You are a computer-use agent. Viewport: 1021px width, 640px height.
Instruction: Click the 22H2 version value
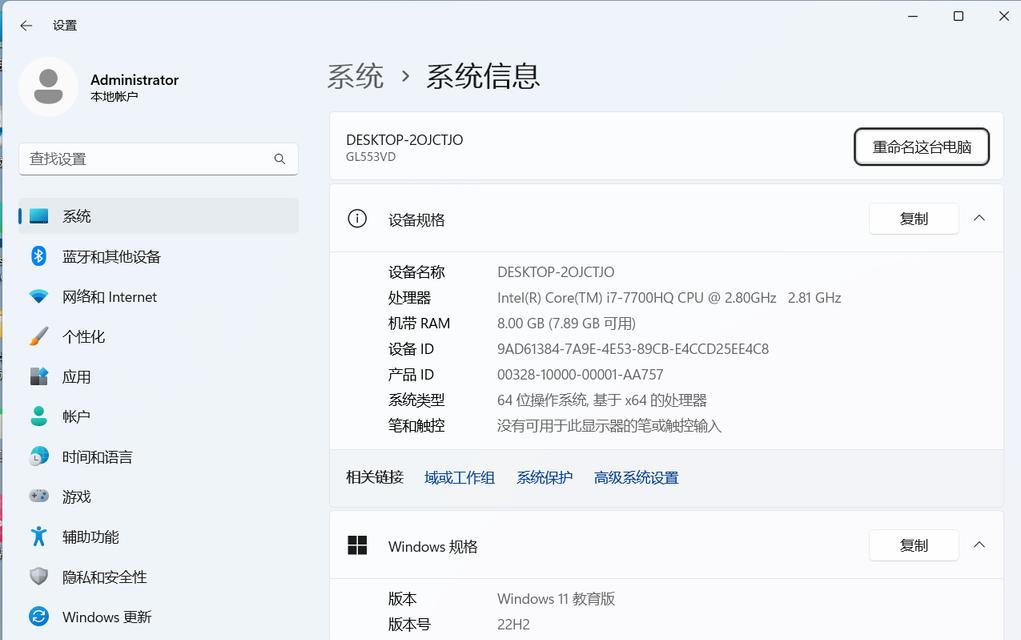pos(513,624)
